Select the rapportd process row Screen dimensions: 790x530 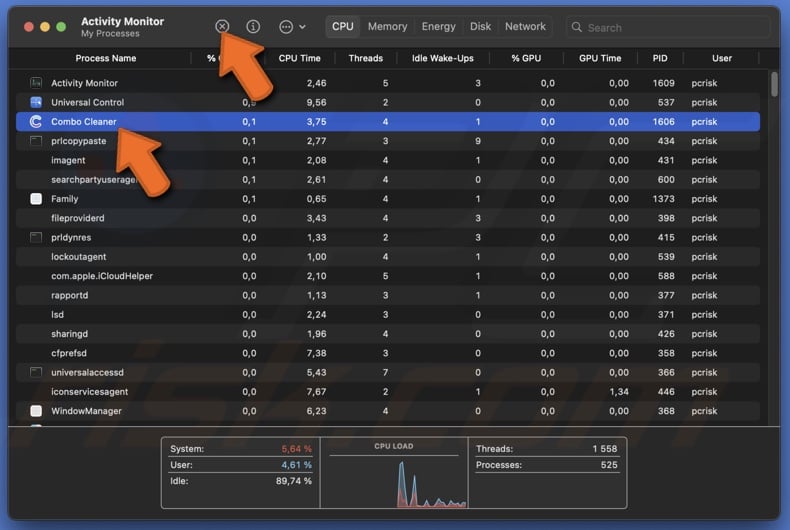coord(388,295)
